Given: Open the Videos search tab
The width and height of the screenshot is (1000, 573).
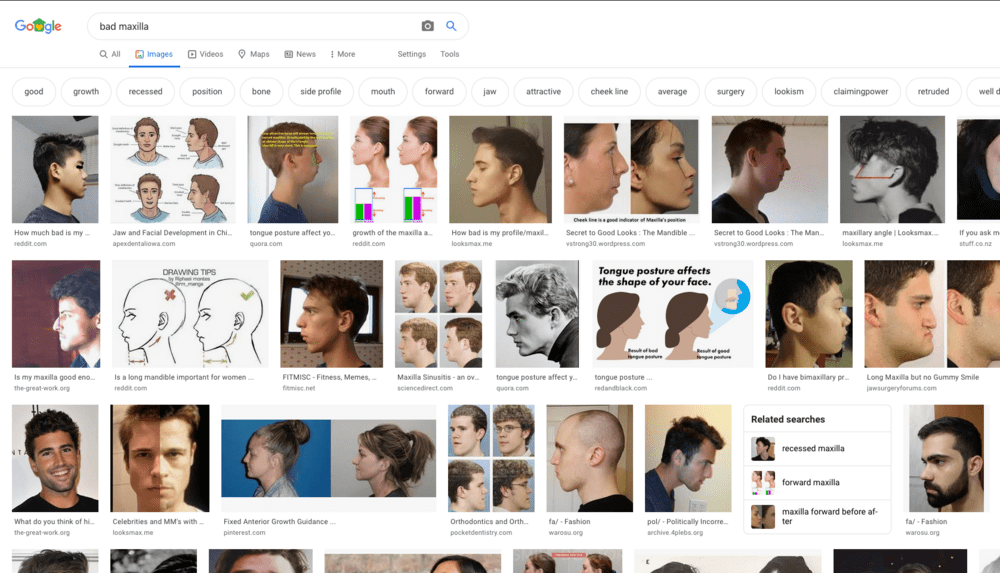Looking at the screenshot, I should (204, 54).
